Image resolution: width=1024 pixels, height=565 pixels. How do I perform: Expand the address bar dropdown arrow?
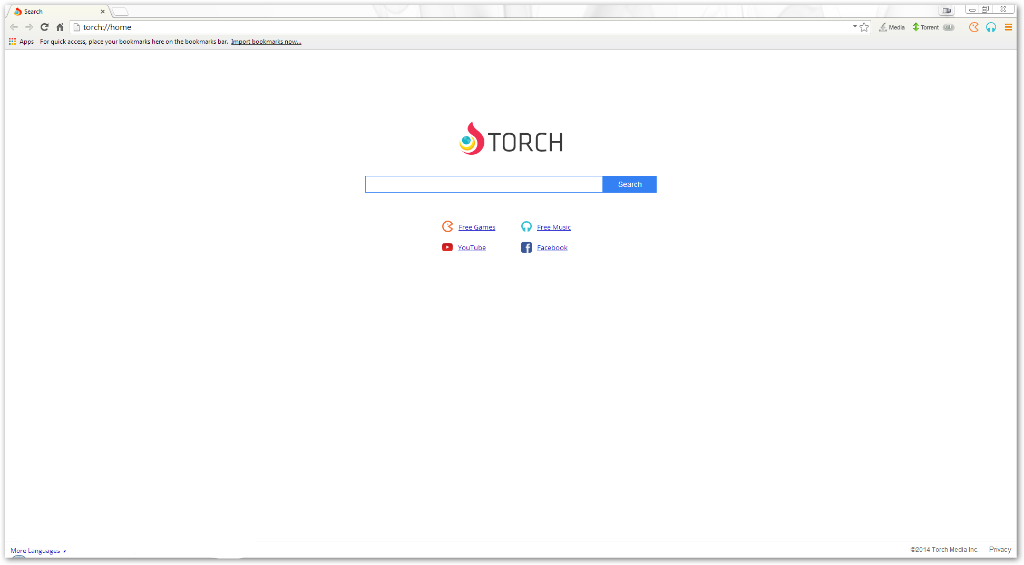pyautogui.click(x=854, y=27)
